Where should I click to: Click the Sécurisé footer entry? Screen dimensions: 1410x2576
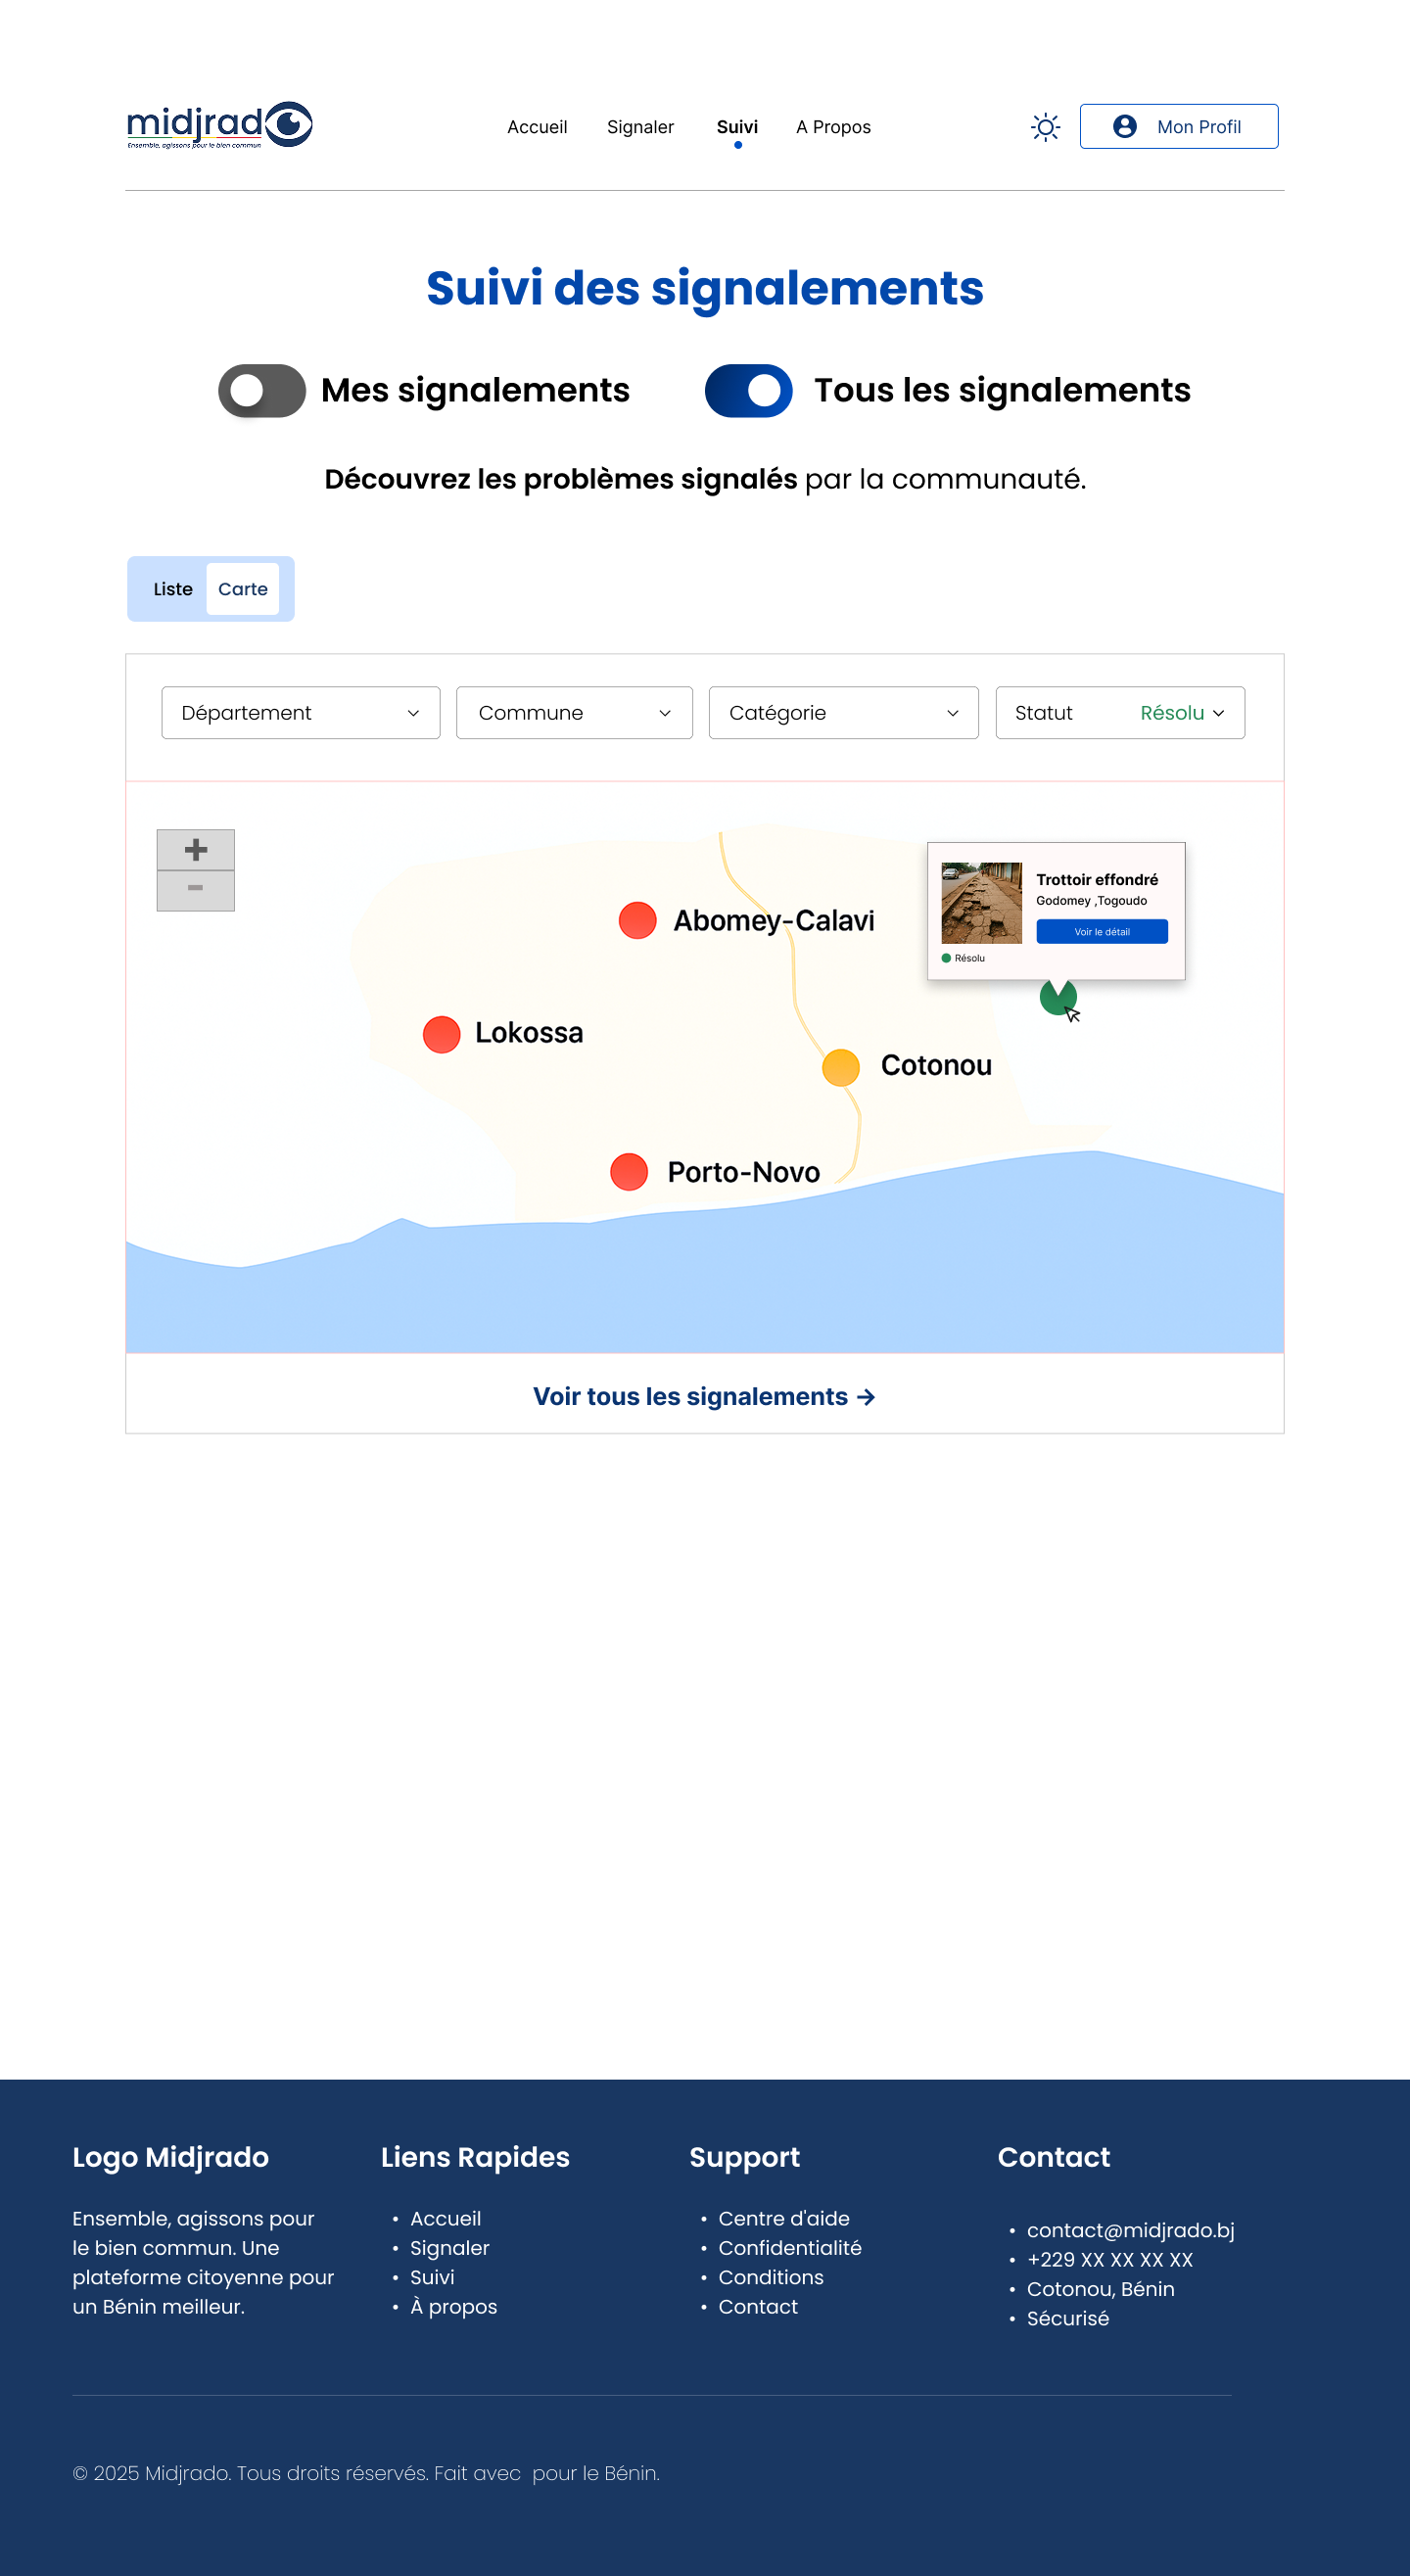click(1068, 2318)
